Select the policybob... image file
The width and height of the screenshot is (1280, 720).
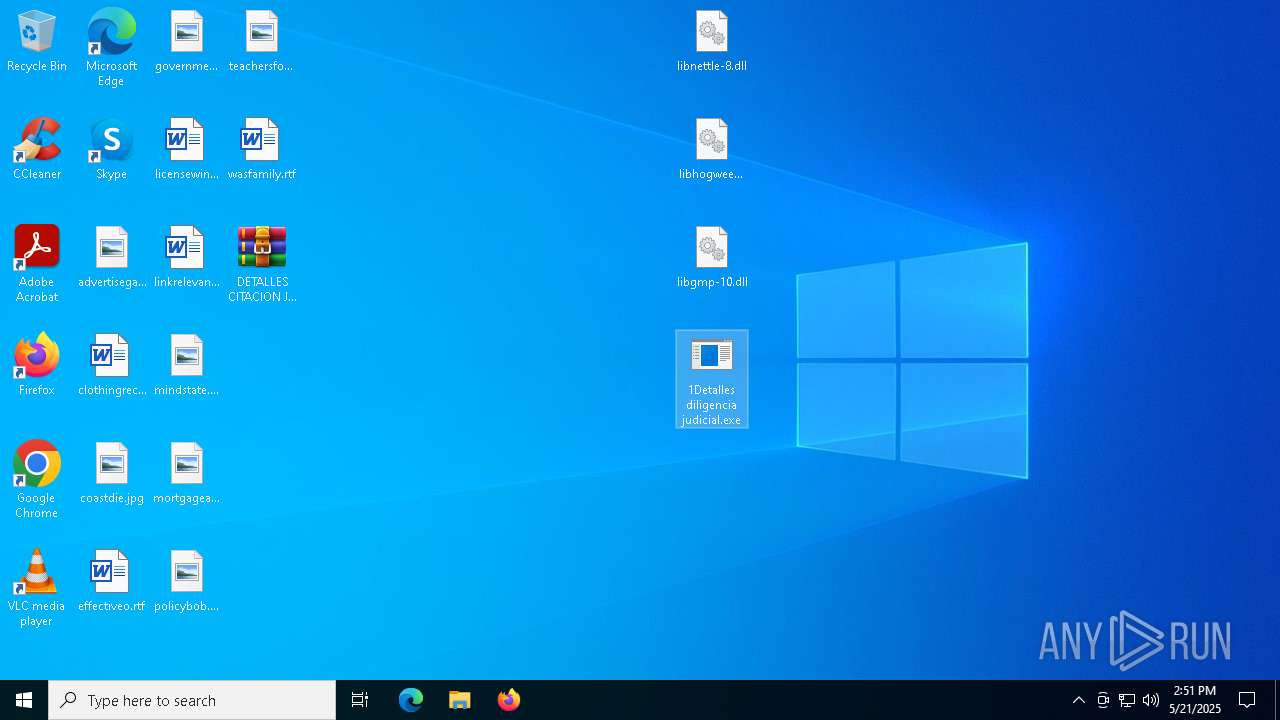(186, 582)
